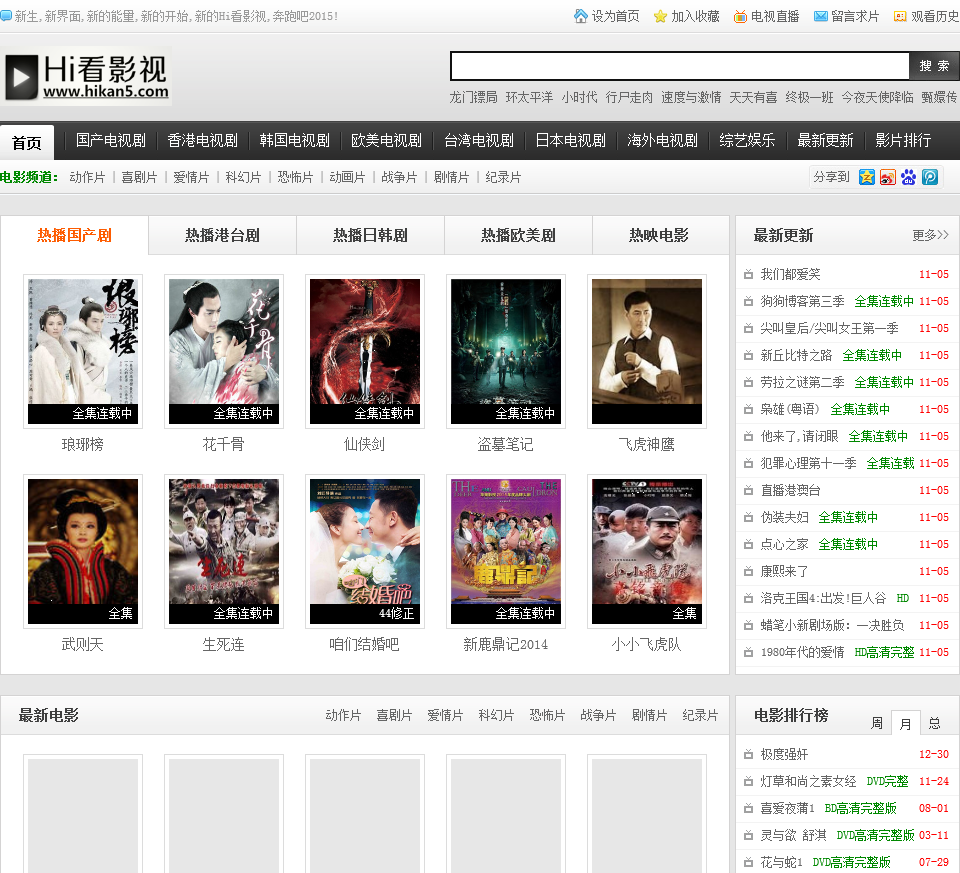Open 康熙来了 in latest updates
The image size is (960, 873).
pos(784,571)
